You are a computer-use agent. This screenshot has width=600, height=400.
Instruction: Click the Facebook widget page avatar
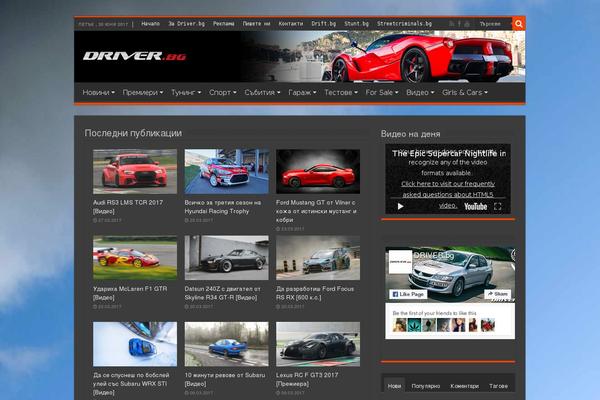400,262
